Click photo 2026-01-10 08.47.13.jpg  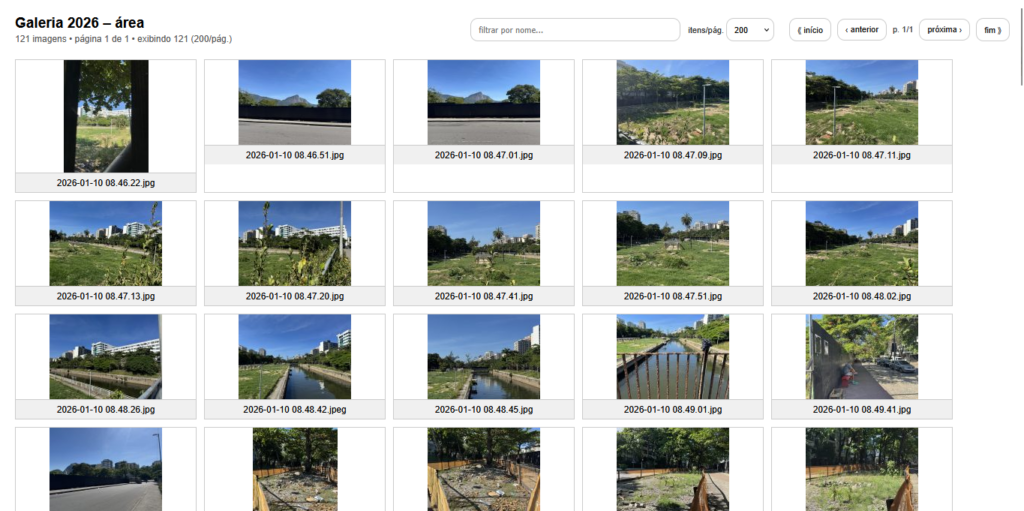pos(105,244)
